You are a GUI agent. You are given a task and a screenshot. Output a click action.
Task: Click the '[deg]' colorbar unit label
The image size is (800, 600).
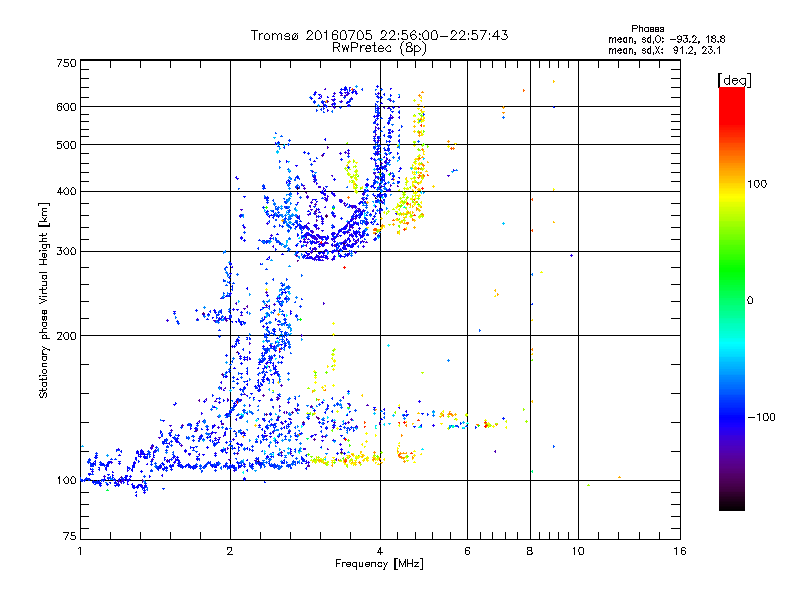[x=734, y=80]
